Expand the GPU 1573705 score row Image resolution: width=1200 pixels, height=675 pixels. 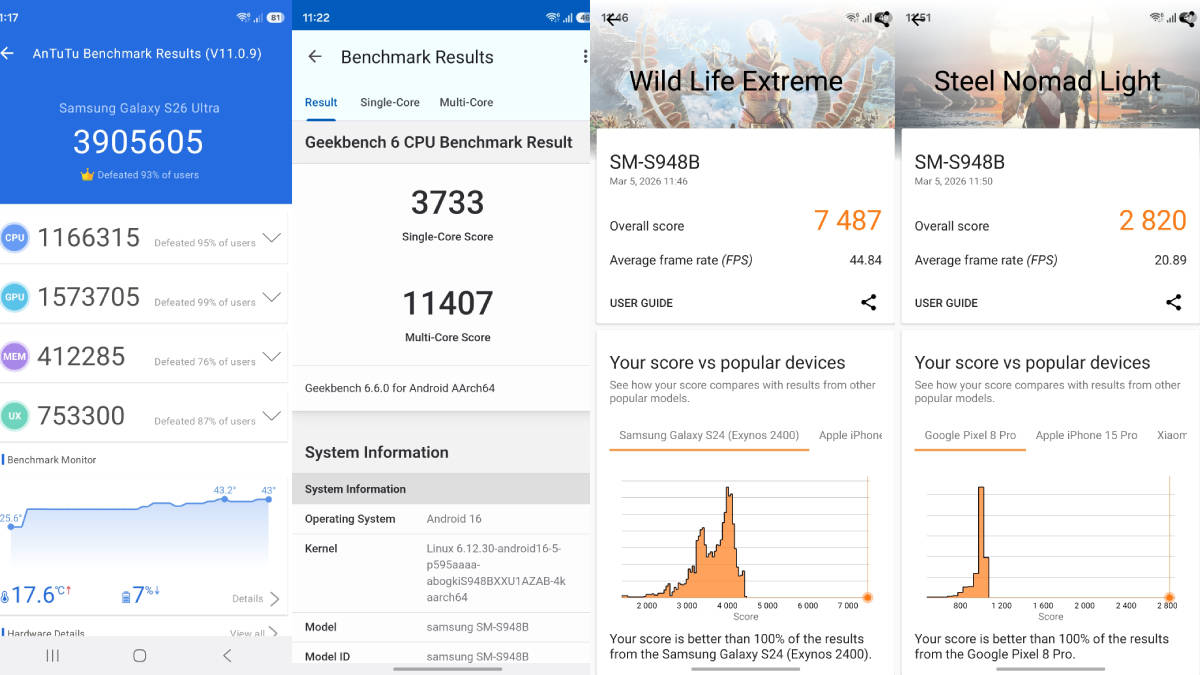[x=271, y=298]
